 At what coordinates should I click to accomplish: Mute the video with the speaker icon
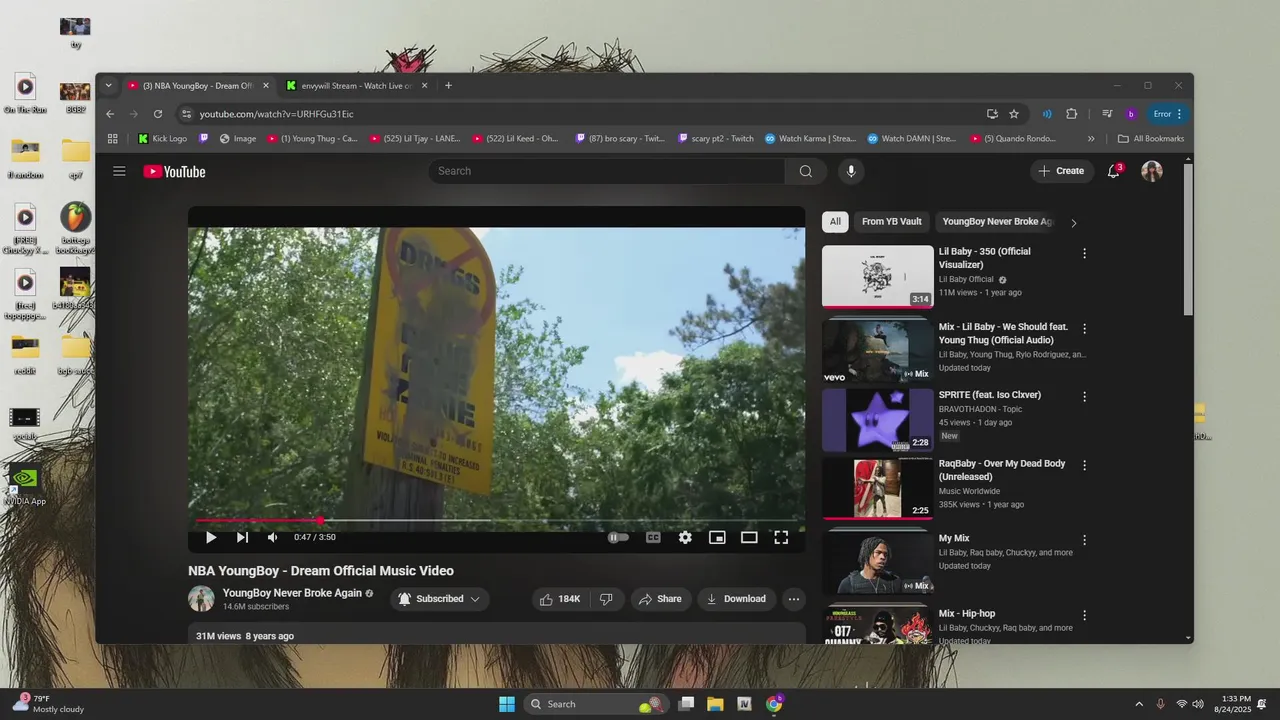(272, 537)
